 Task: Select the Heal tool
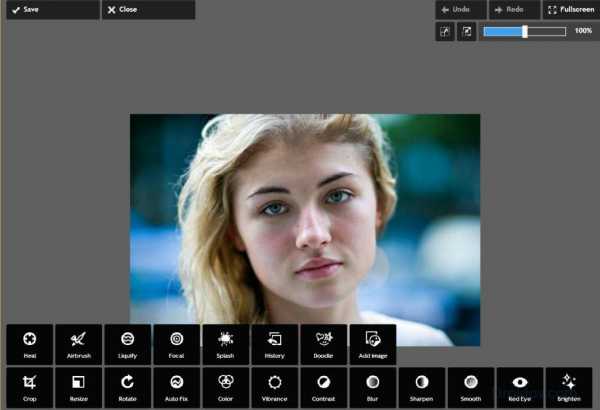click(x=29, y=344)
